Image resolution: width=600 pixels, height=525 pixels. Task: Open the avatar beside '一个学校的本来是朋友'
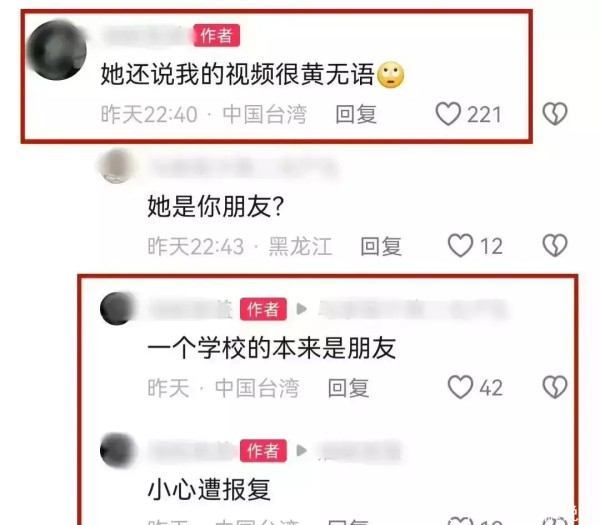(x=117, y=308)
